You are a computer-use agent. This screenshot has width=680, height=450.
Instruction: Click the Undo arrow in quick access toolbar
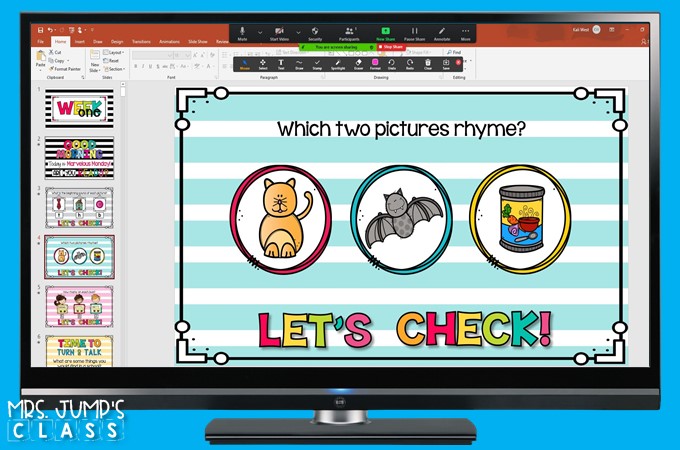[50, 30]
